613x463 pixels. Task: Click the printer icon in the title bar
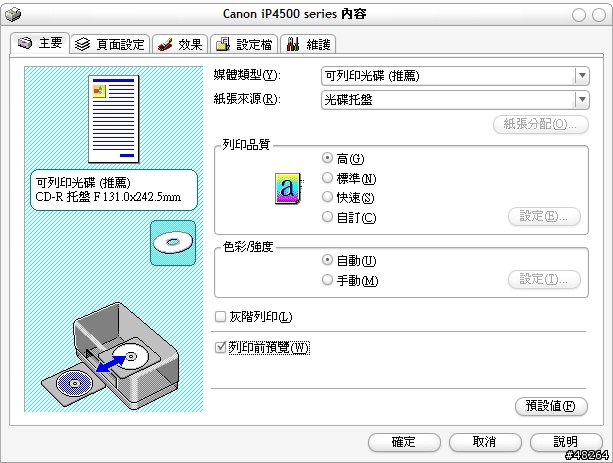click(13, 14)
